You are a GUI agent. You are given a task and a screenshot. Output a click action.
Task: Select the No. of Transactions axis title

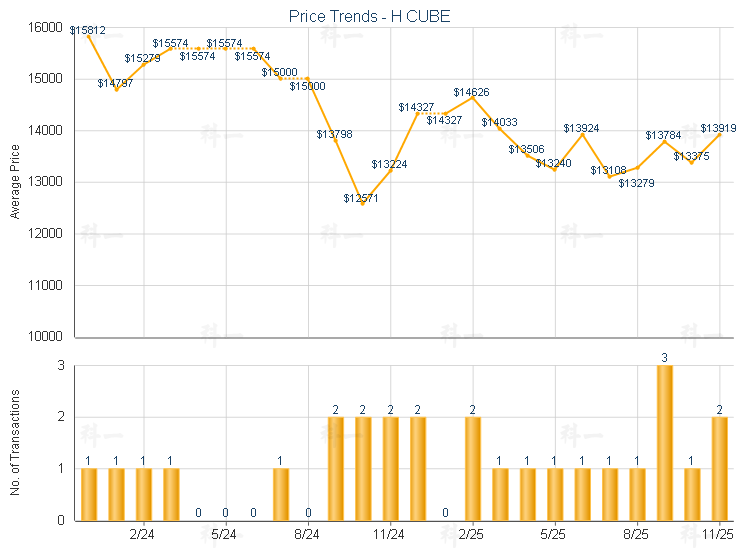15,443
